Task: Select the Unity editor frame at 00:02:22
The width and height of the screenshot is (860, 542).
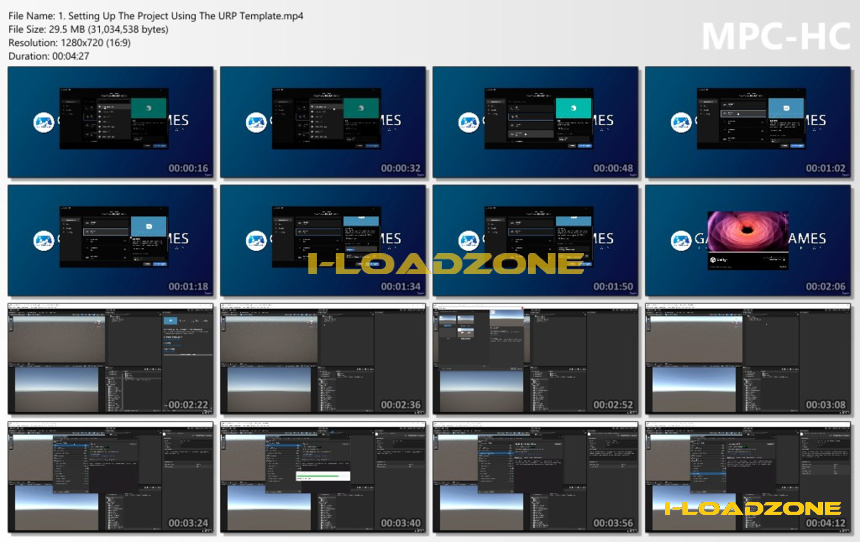Action: coord(110,359)
